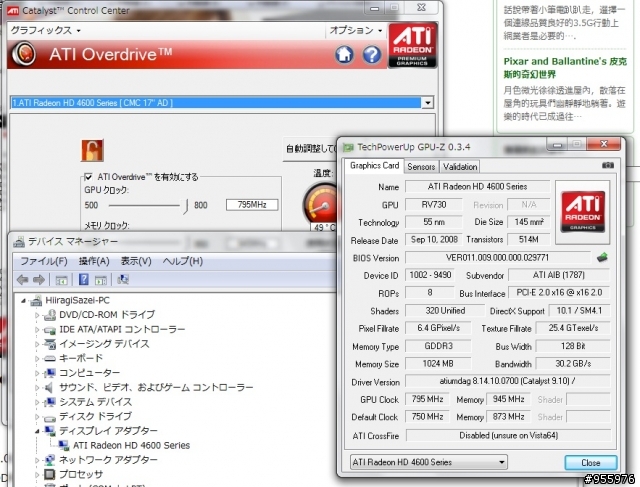Click Device Manager show console tree icon

tap(61, 280)
